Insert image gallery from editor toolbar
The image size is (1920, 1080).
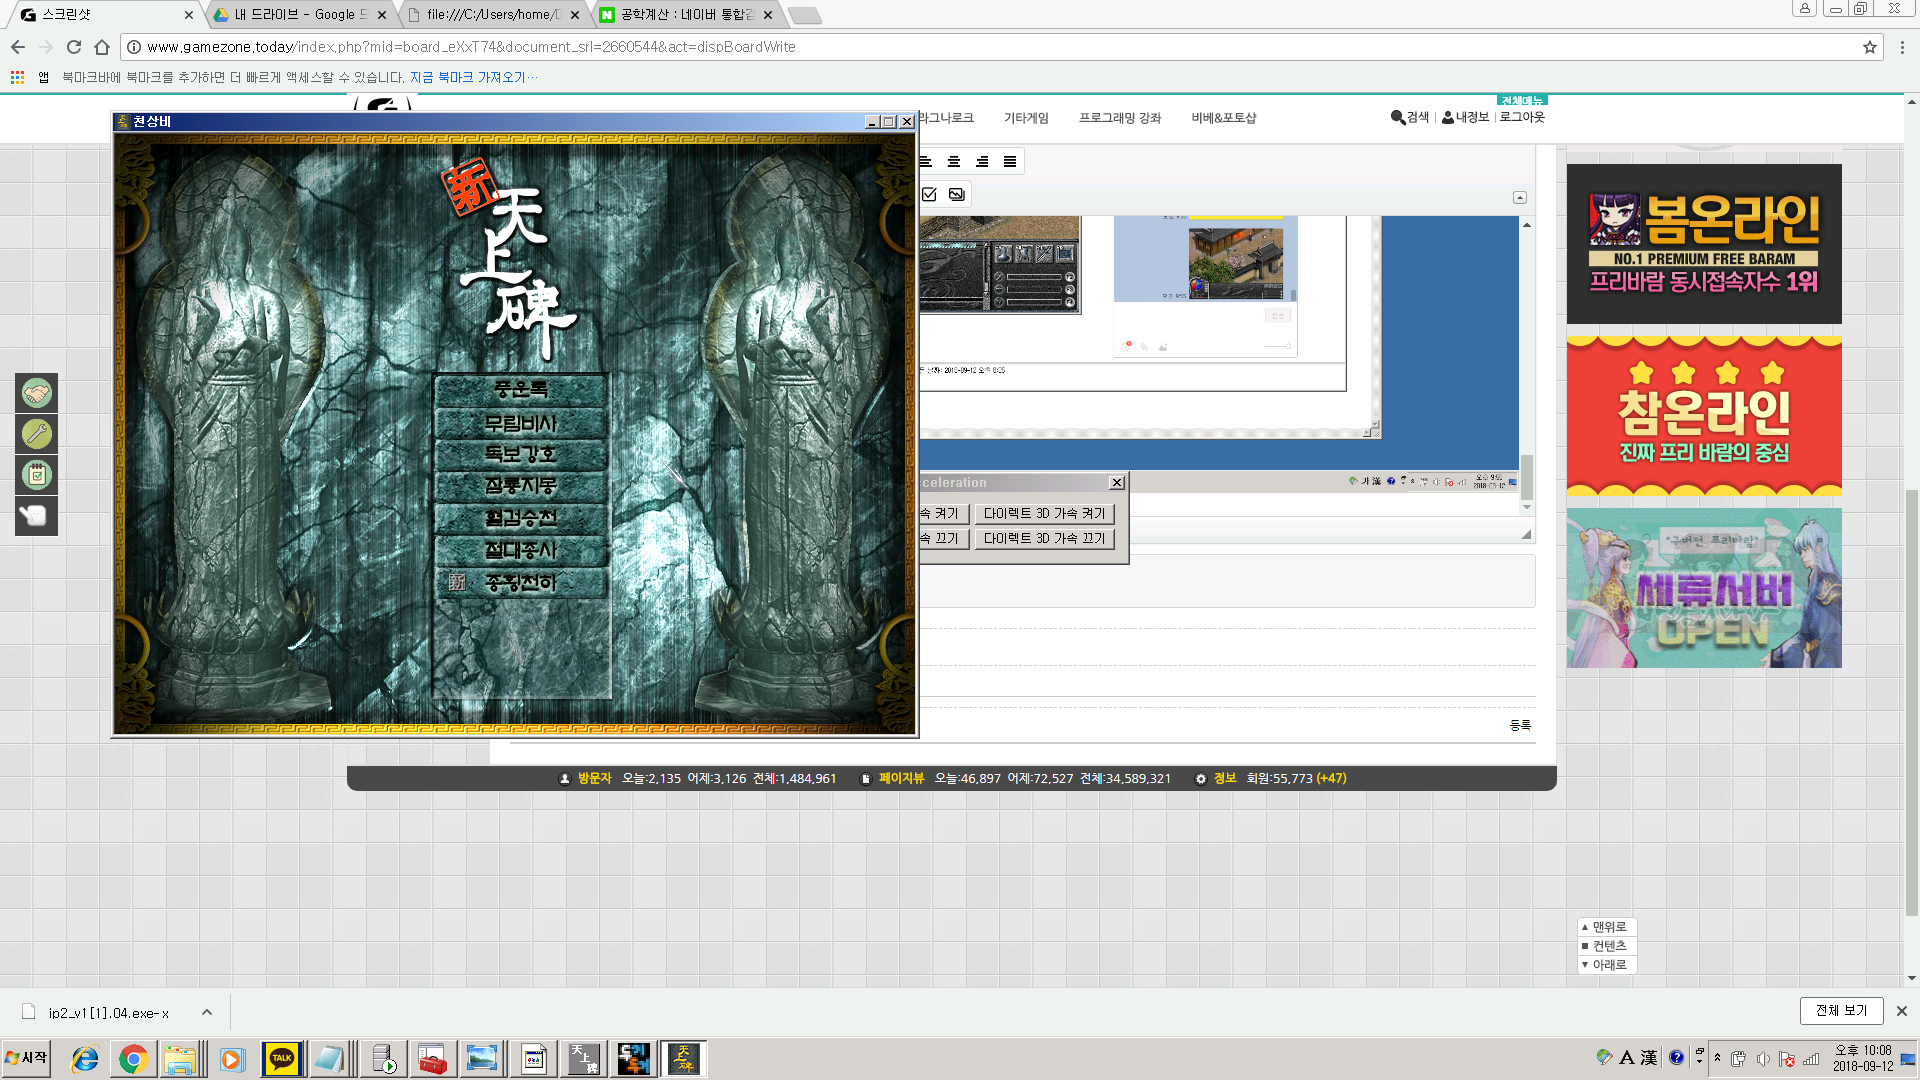(x=957, y=194)
